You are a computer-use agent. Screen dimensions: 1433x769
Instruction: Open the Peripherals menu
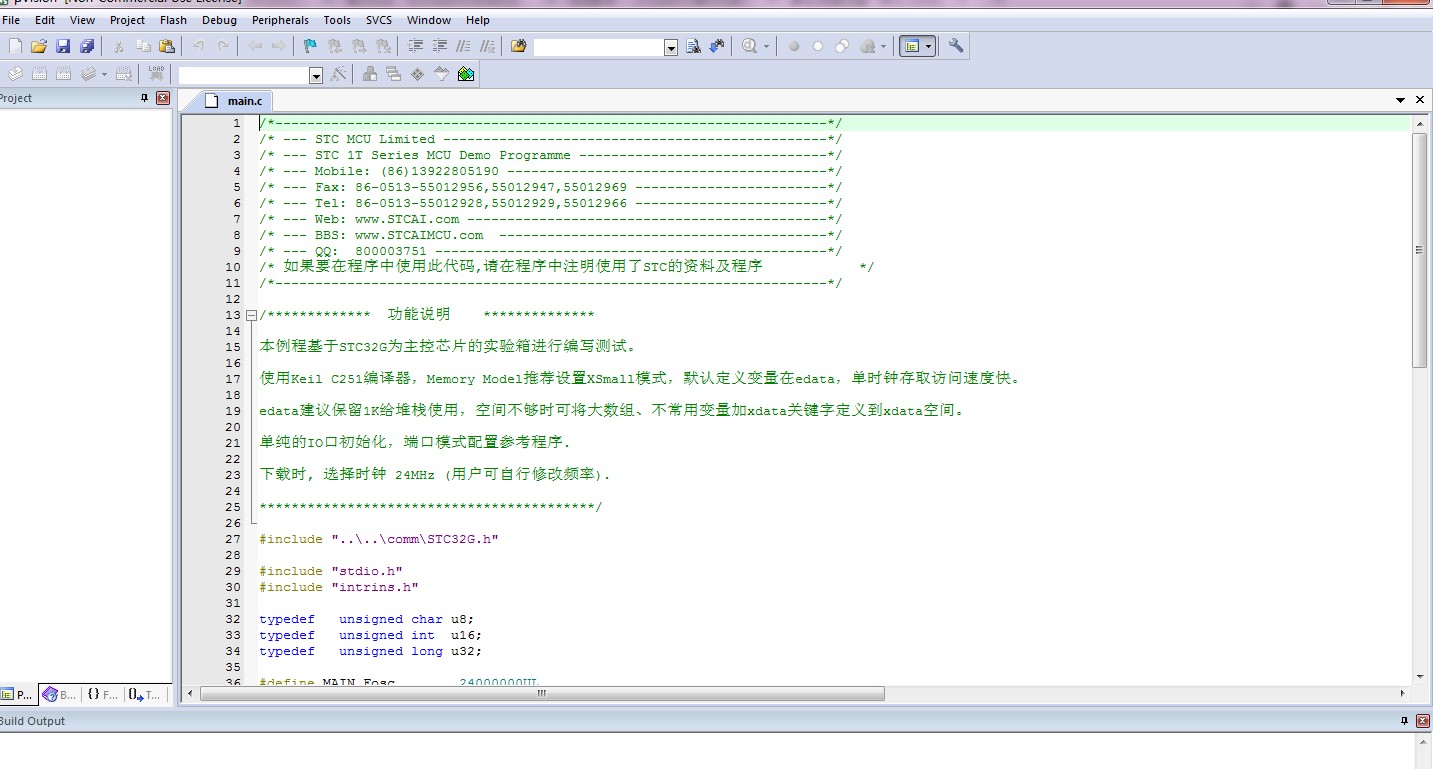click(x=280, y=20)
